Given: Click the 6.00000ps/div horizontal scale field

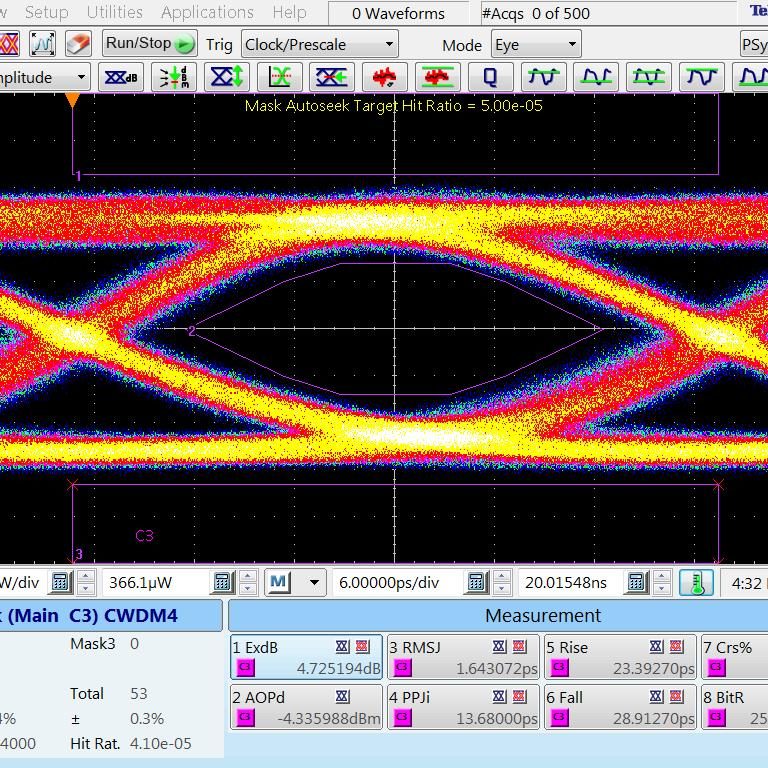Looking at the screenshot, I should pos(397,582).
